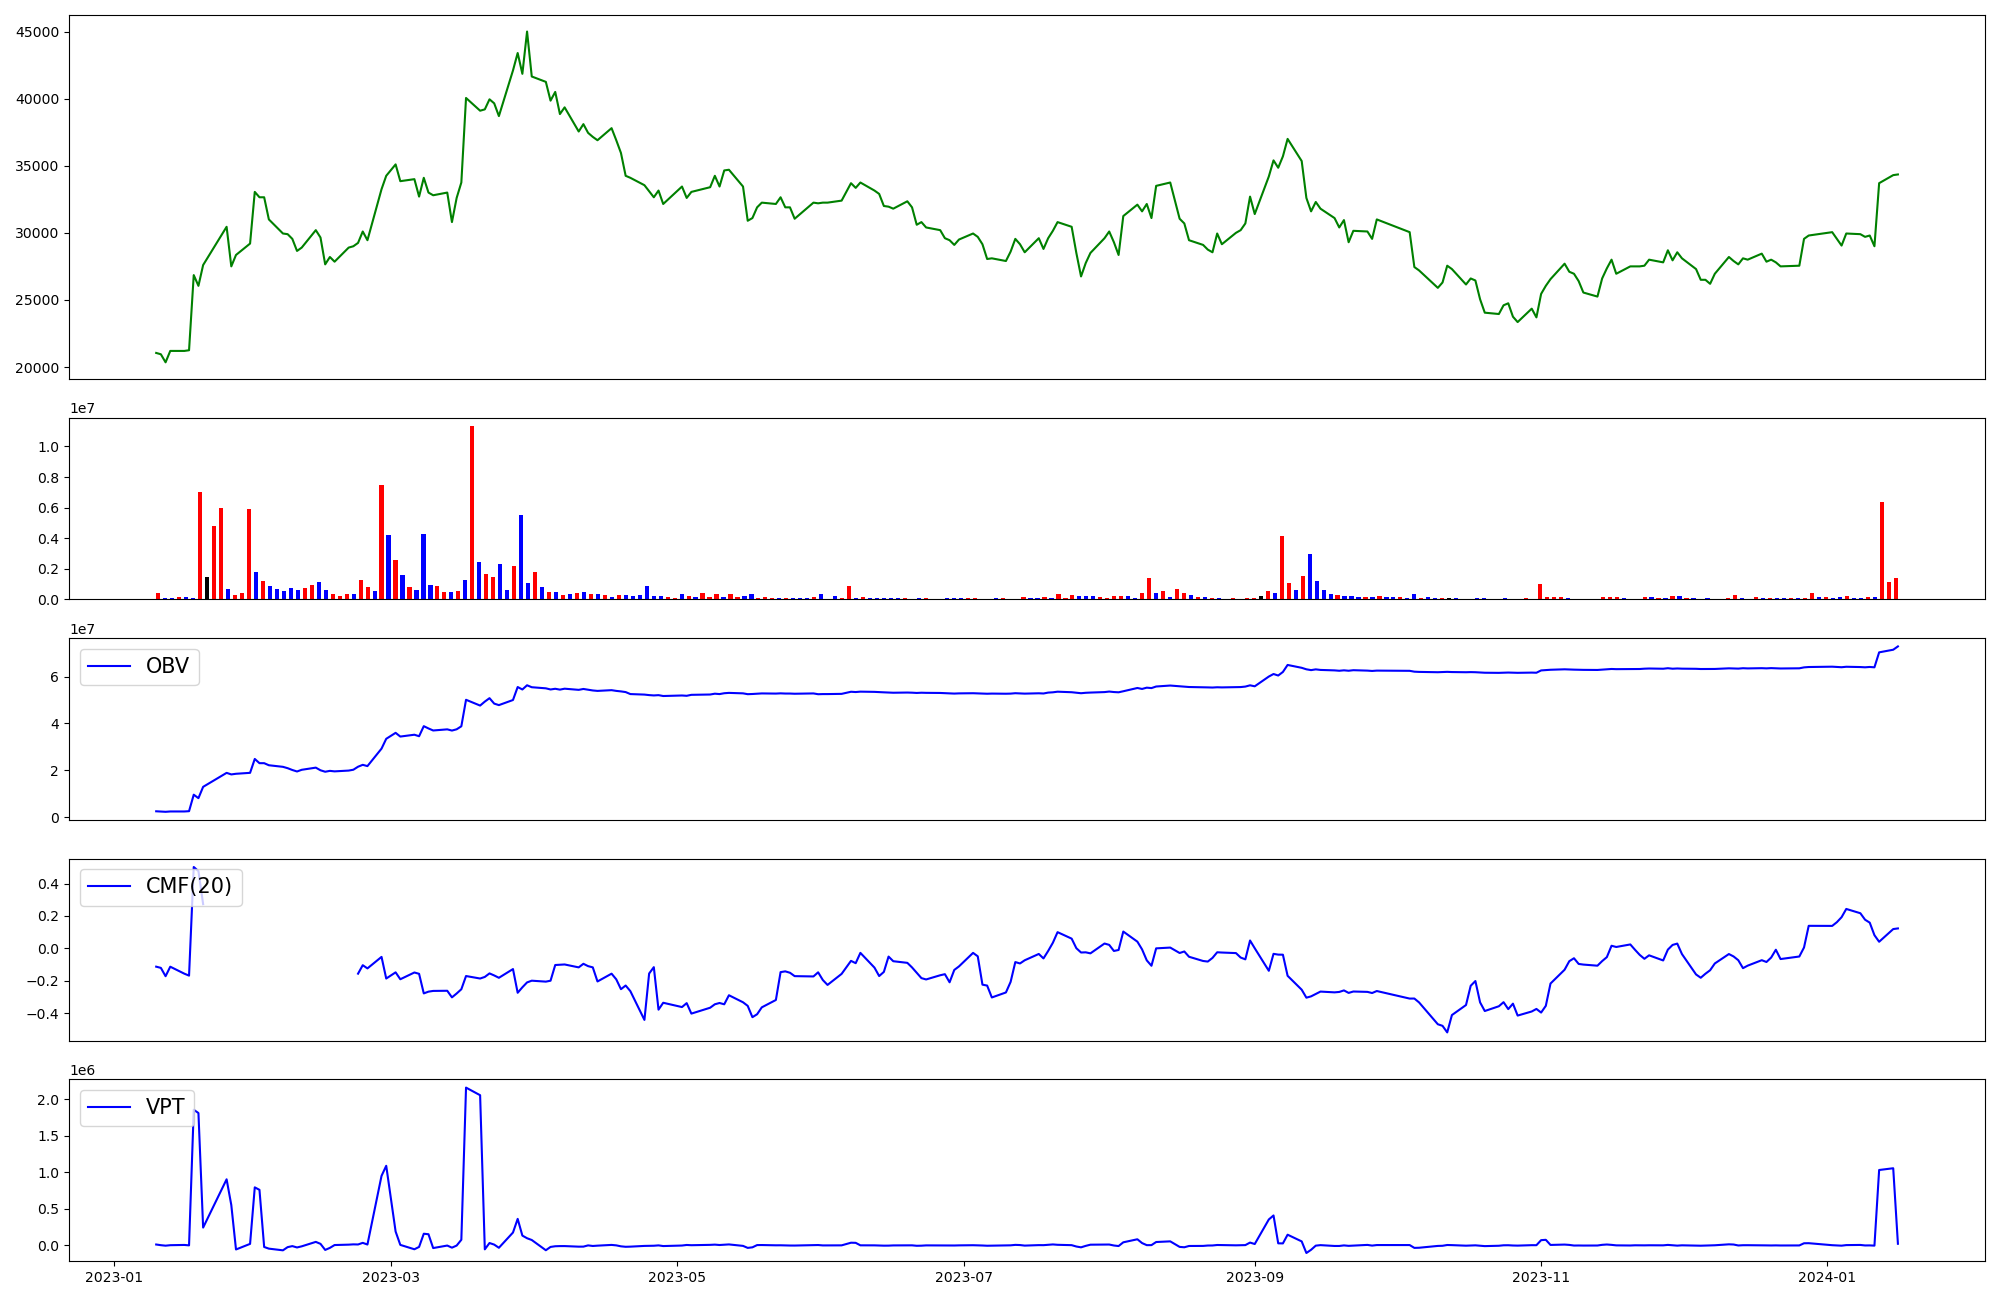Click the 2023-07 x-axis date label
Image resolution: width=2000 pixels, height=1300 pixels.
pyautogui.click(x=964, y=1277)
